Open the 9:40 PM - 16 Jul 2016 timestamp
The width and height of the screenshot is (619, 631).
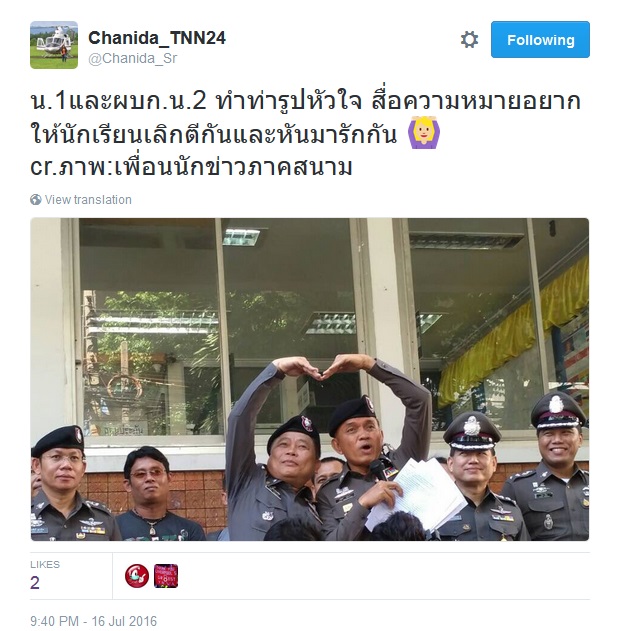click(93, 621)
